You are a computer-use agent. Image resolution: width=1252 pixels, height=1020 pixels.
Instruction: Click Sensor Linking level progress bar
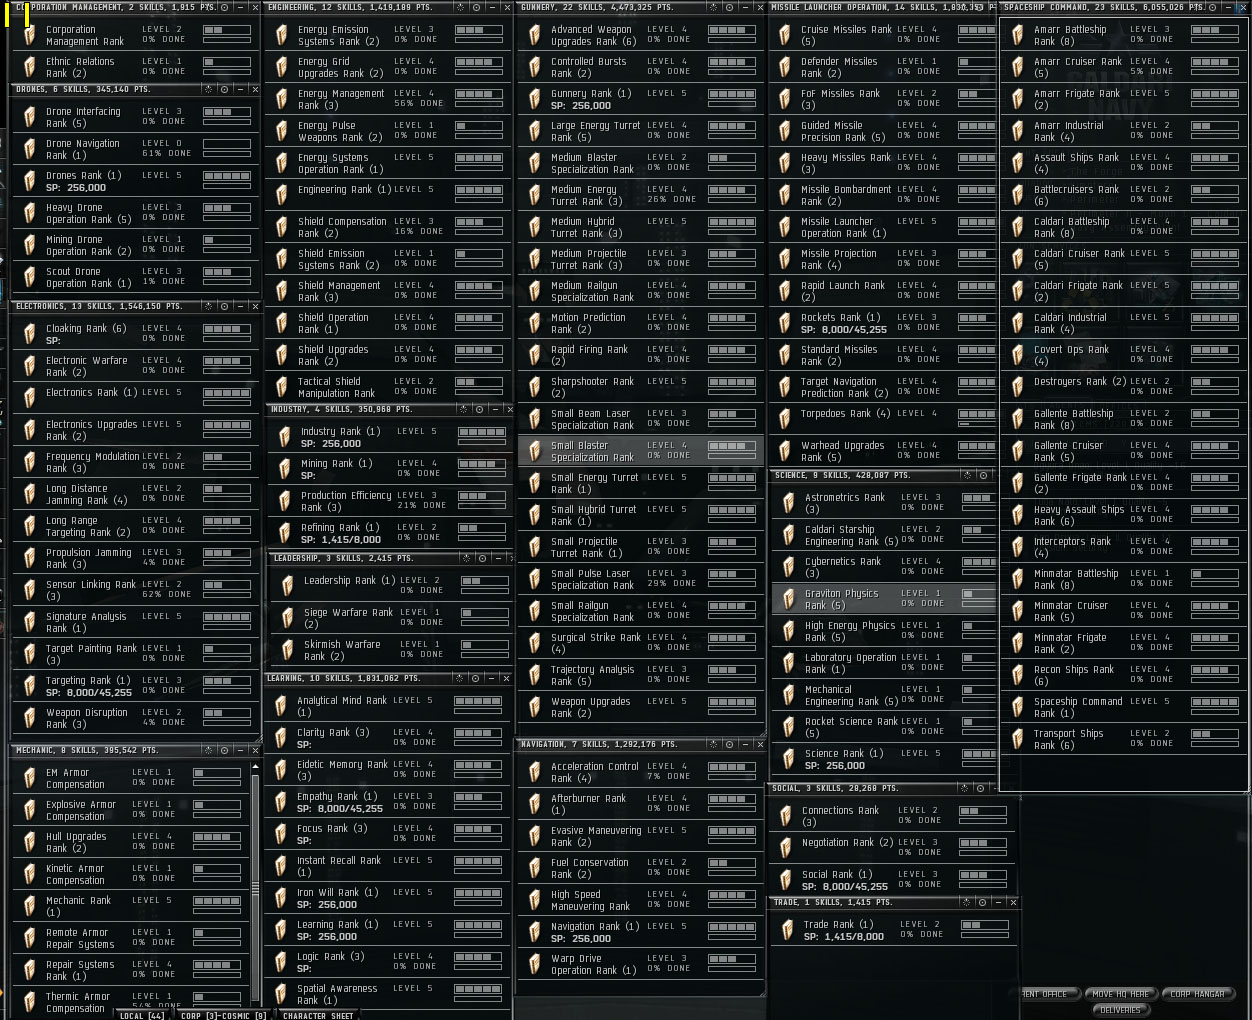click(x=227, y=585)
